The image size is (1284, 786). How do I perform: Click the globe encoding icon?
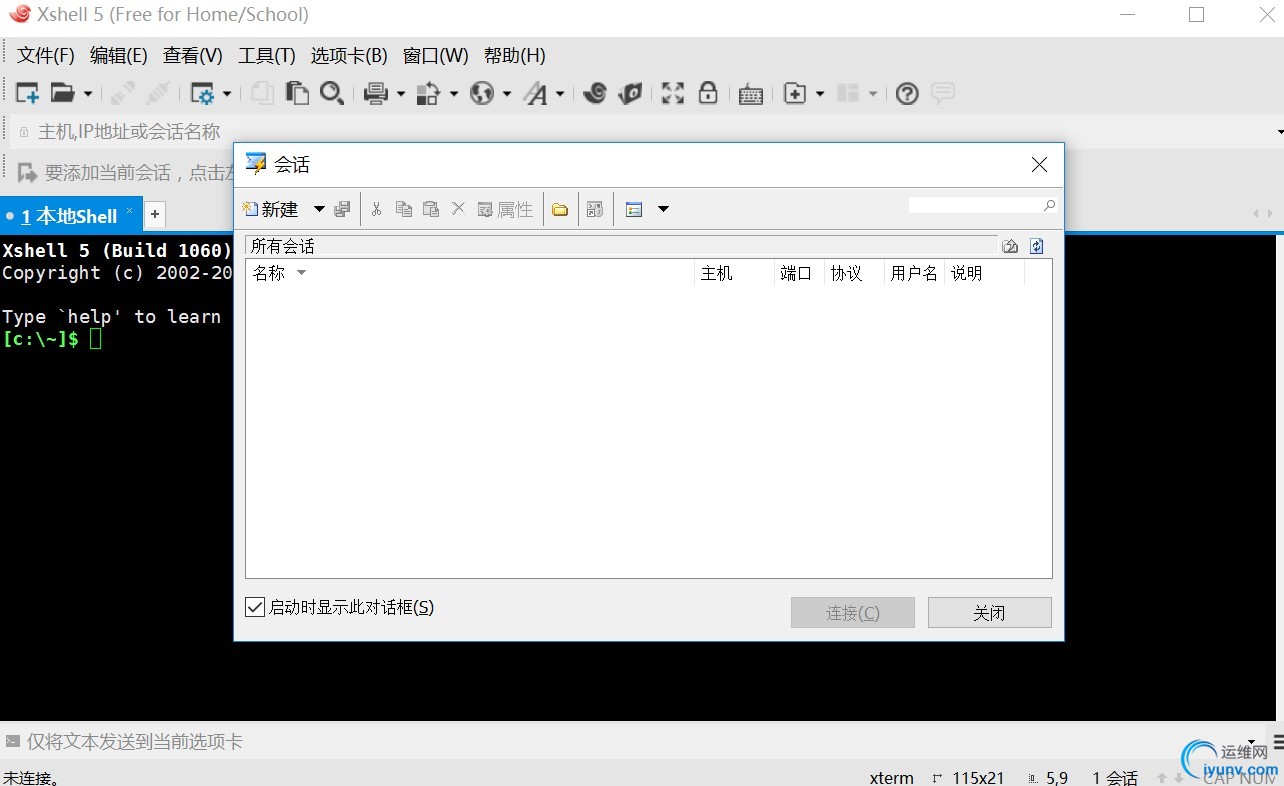483,93
